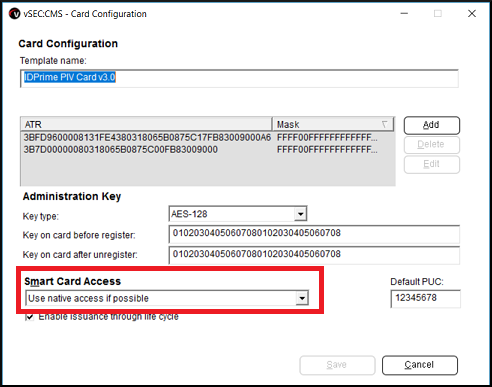Click the Edit button
This screenshot has width=492, height=387.
tap(432, 164)
